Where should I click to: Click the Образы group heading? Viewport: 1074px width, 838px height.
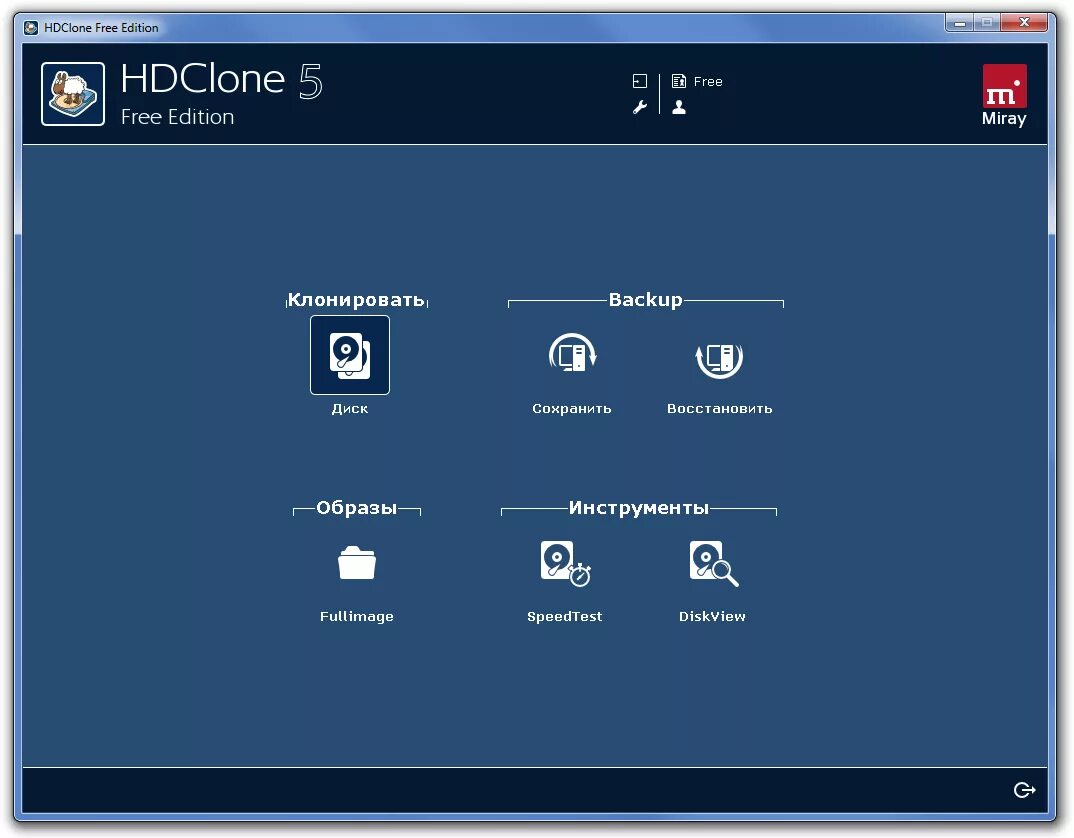click(356, 508)
